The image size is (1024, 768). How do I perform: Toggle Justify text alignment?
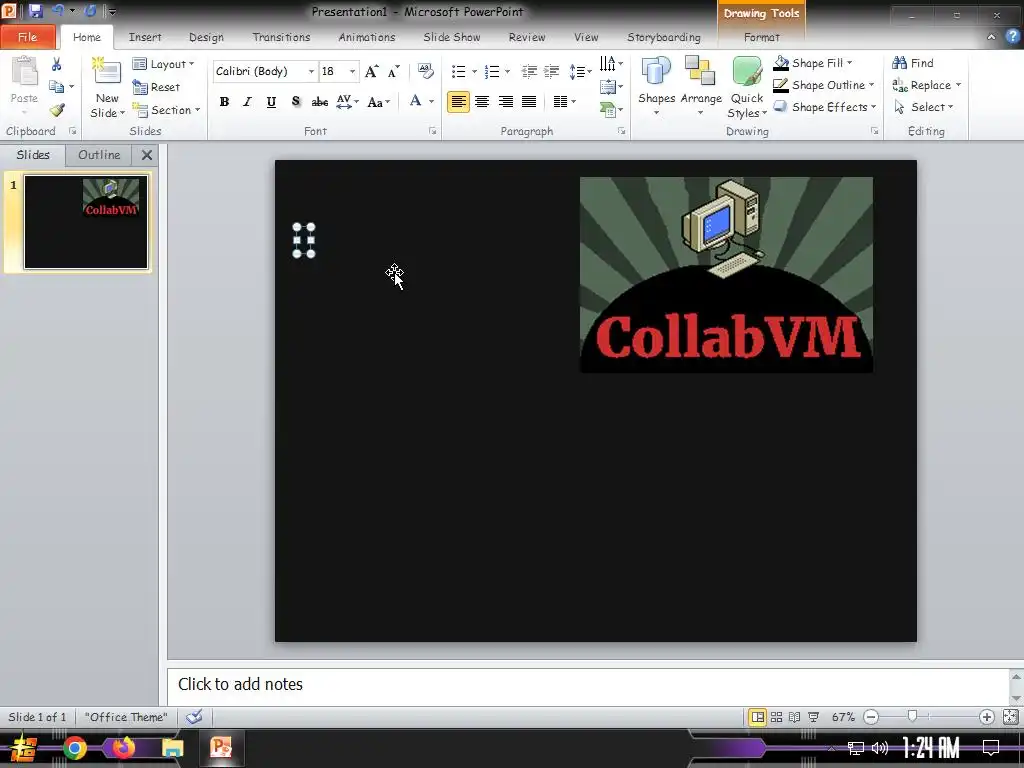tap(529, 102)
